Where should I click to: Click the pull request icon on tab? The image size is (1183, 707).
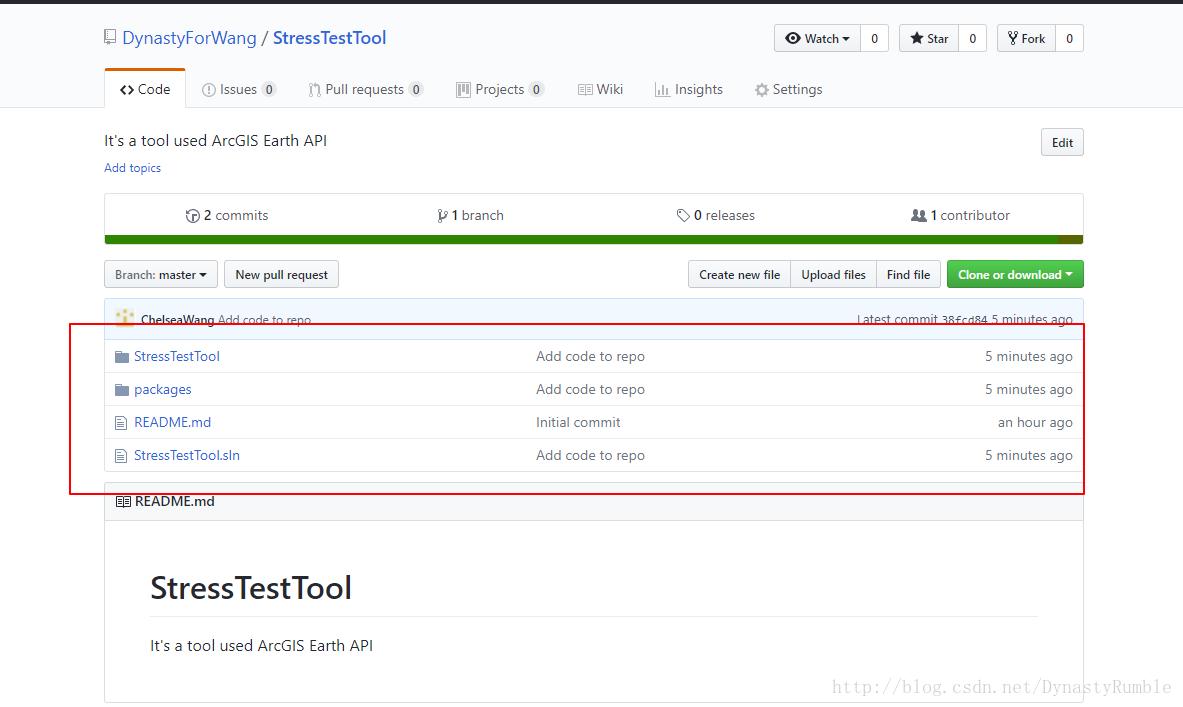click(x=315, y=90)
